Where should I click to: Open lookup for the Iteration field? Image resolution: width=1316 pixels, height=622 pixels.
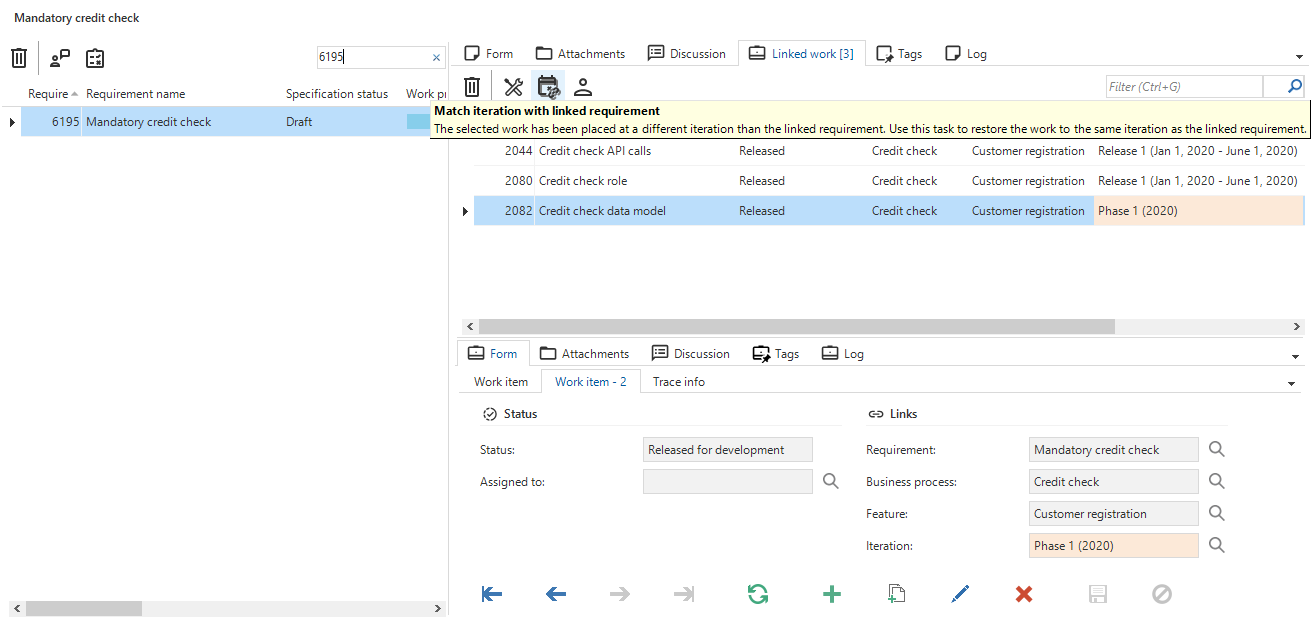1216,546
